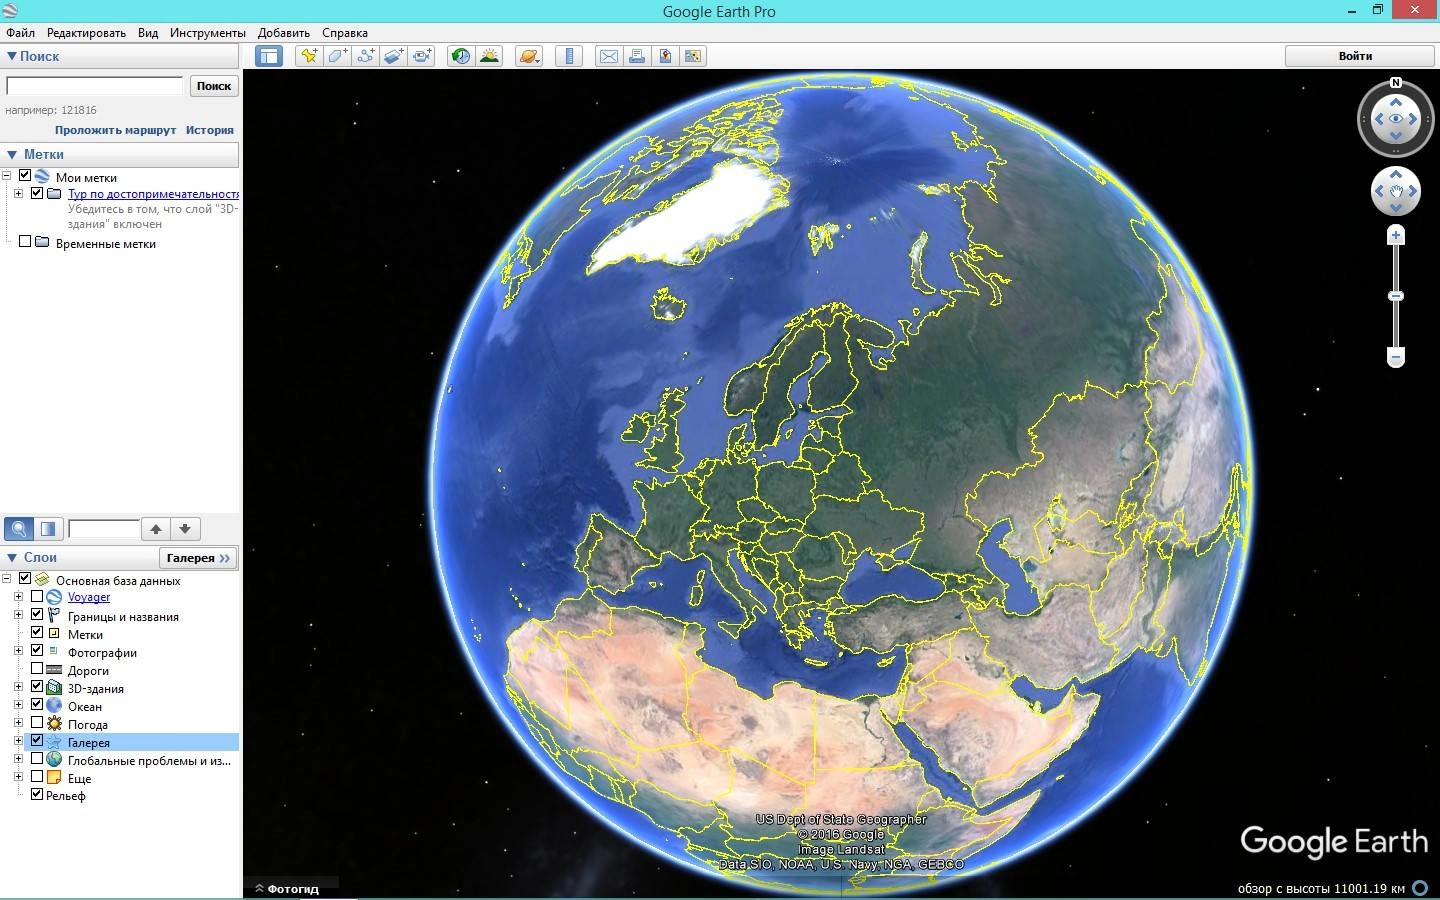
Task: Save image using the toolbar icon
Action: (664, 56)
